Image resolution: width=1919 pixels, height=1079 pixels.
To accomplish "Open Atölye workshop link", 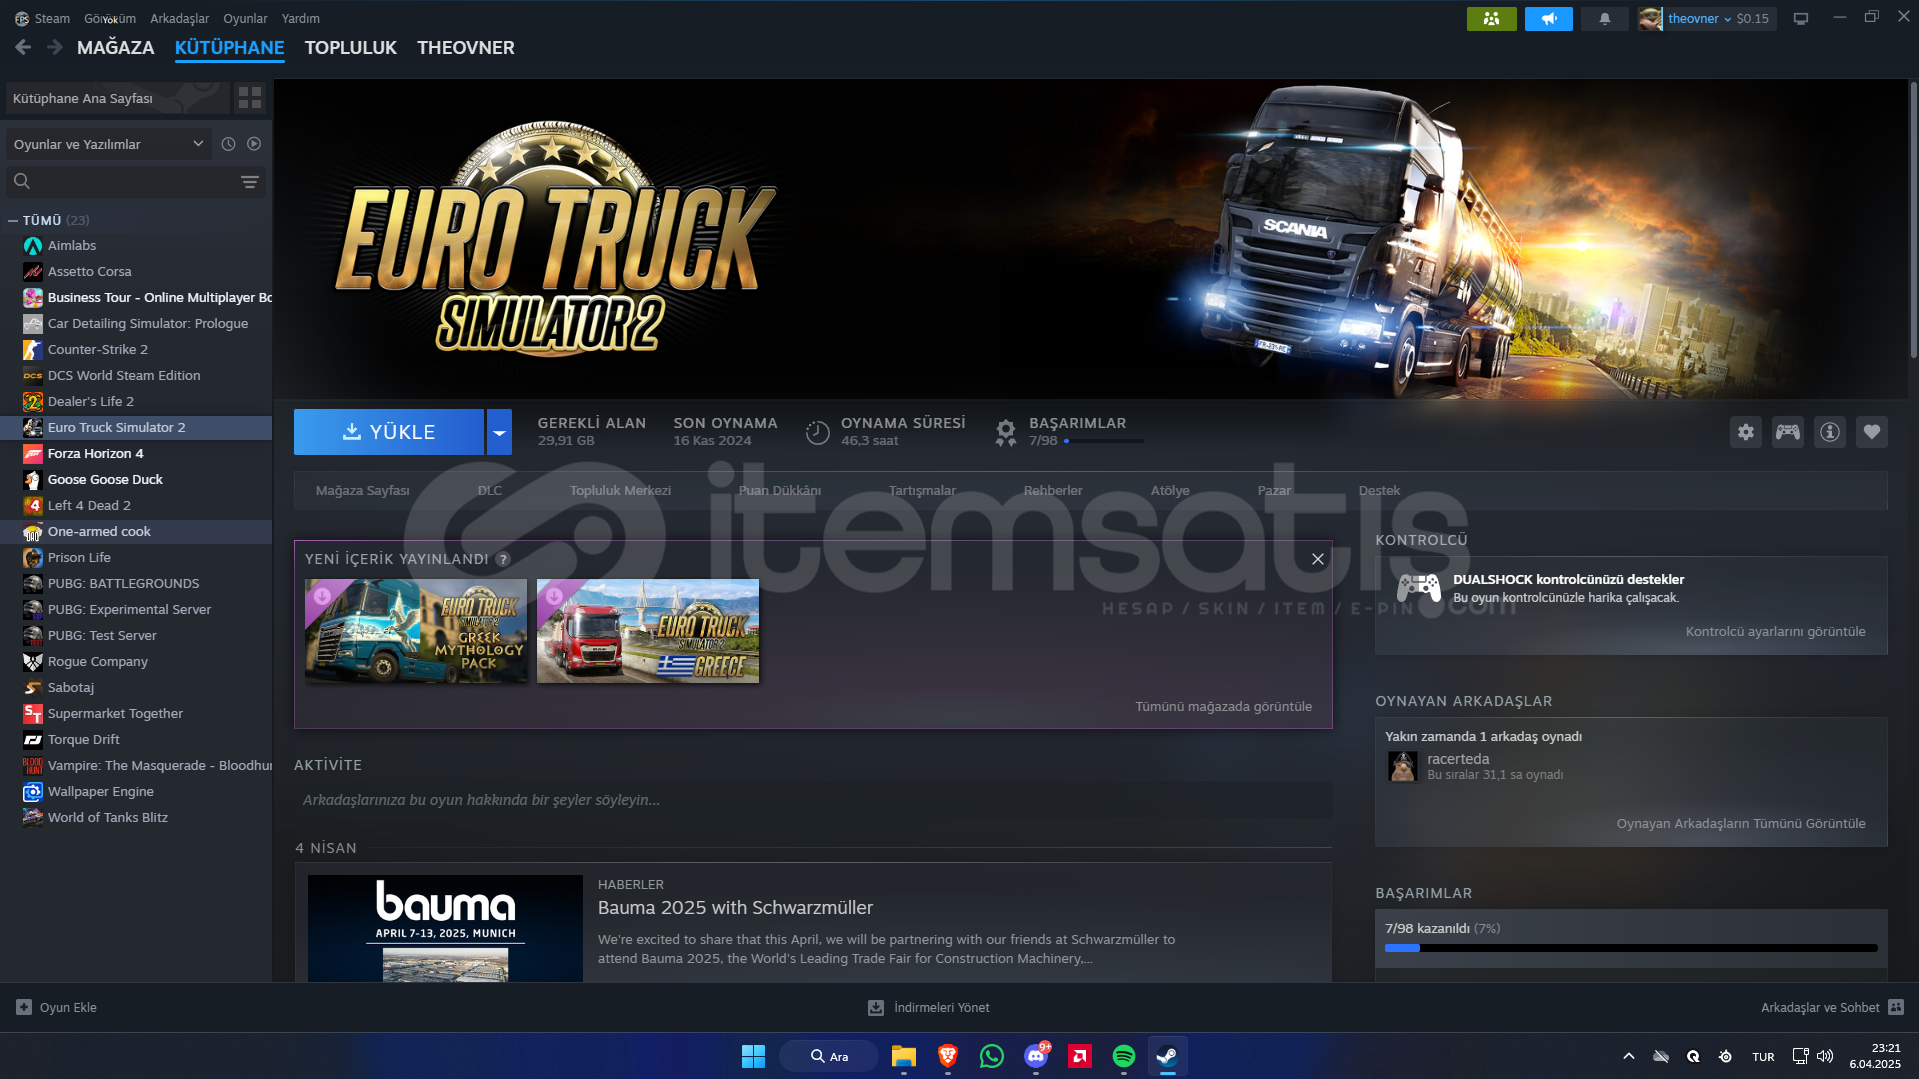I will pyautogui.click(x=1170, y=490).
